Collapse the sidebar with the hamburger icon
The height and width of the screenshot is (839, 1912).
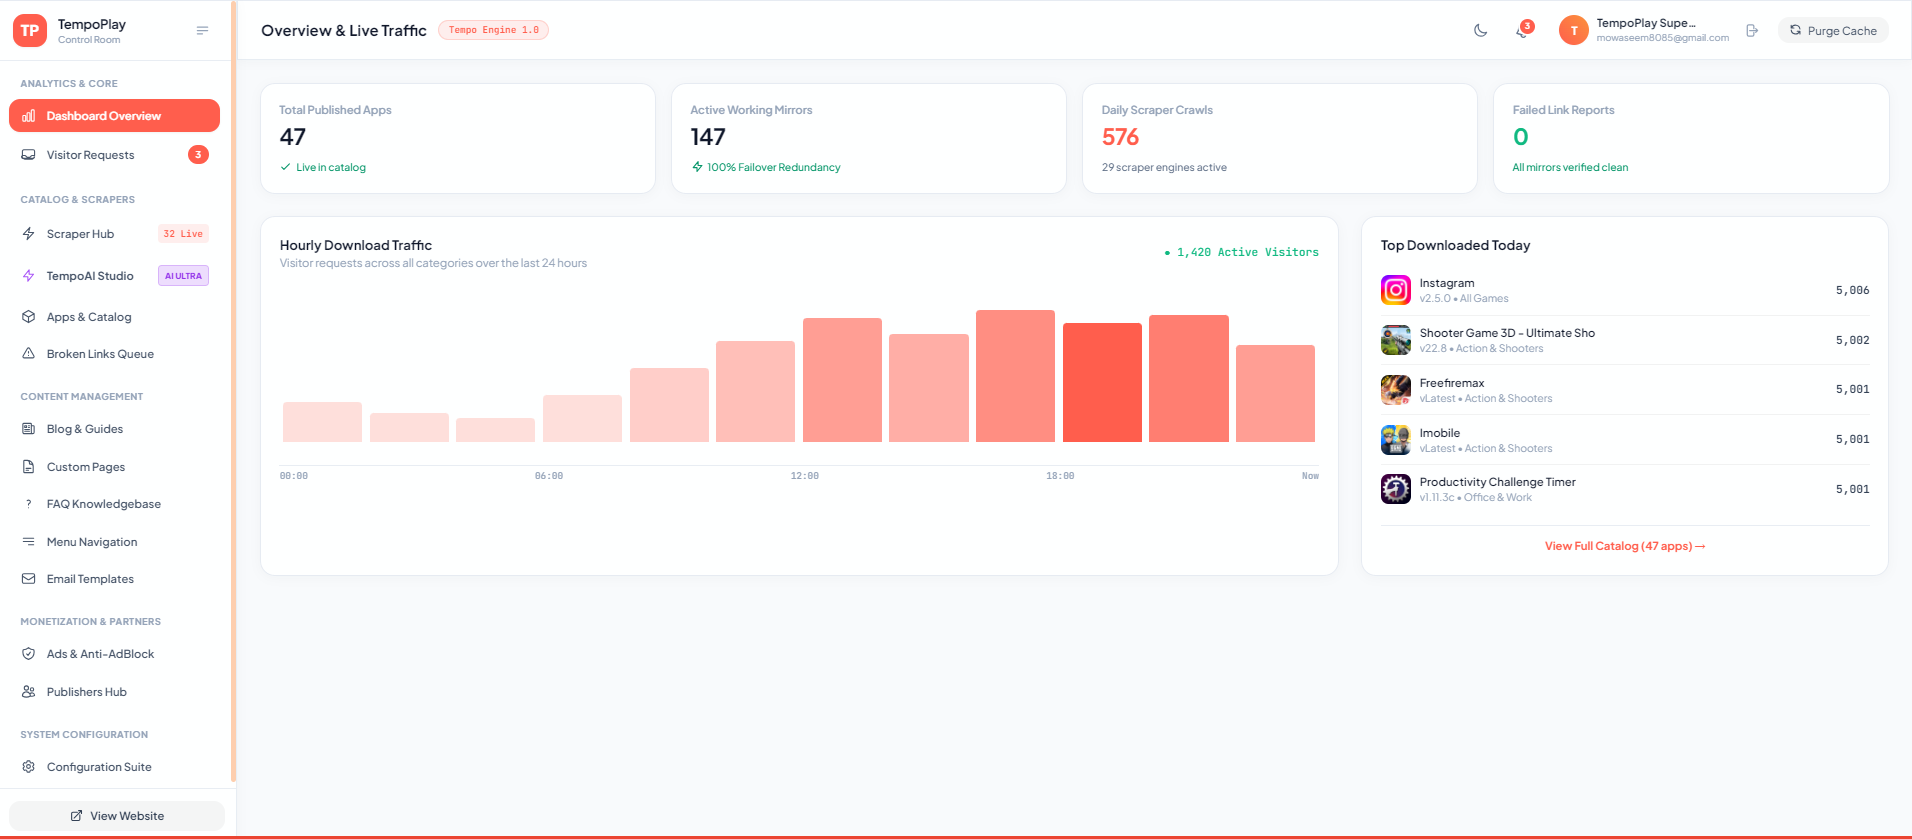pyautogui.click(x=202, y=31)
